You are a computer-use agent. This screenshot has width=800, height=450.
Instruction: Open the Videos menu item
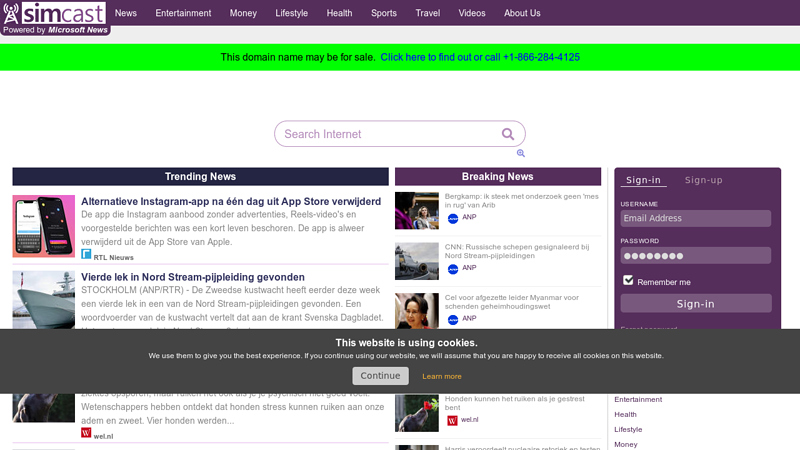[x=471, y=13]
